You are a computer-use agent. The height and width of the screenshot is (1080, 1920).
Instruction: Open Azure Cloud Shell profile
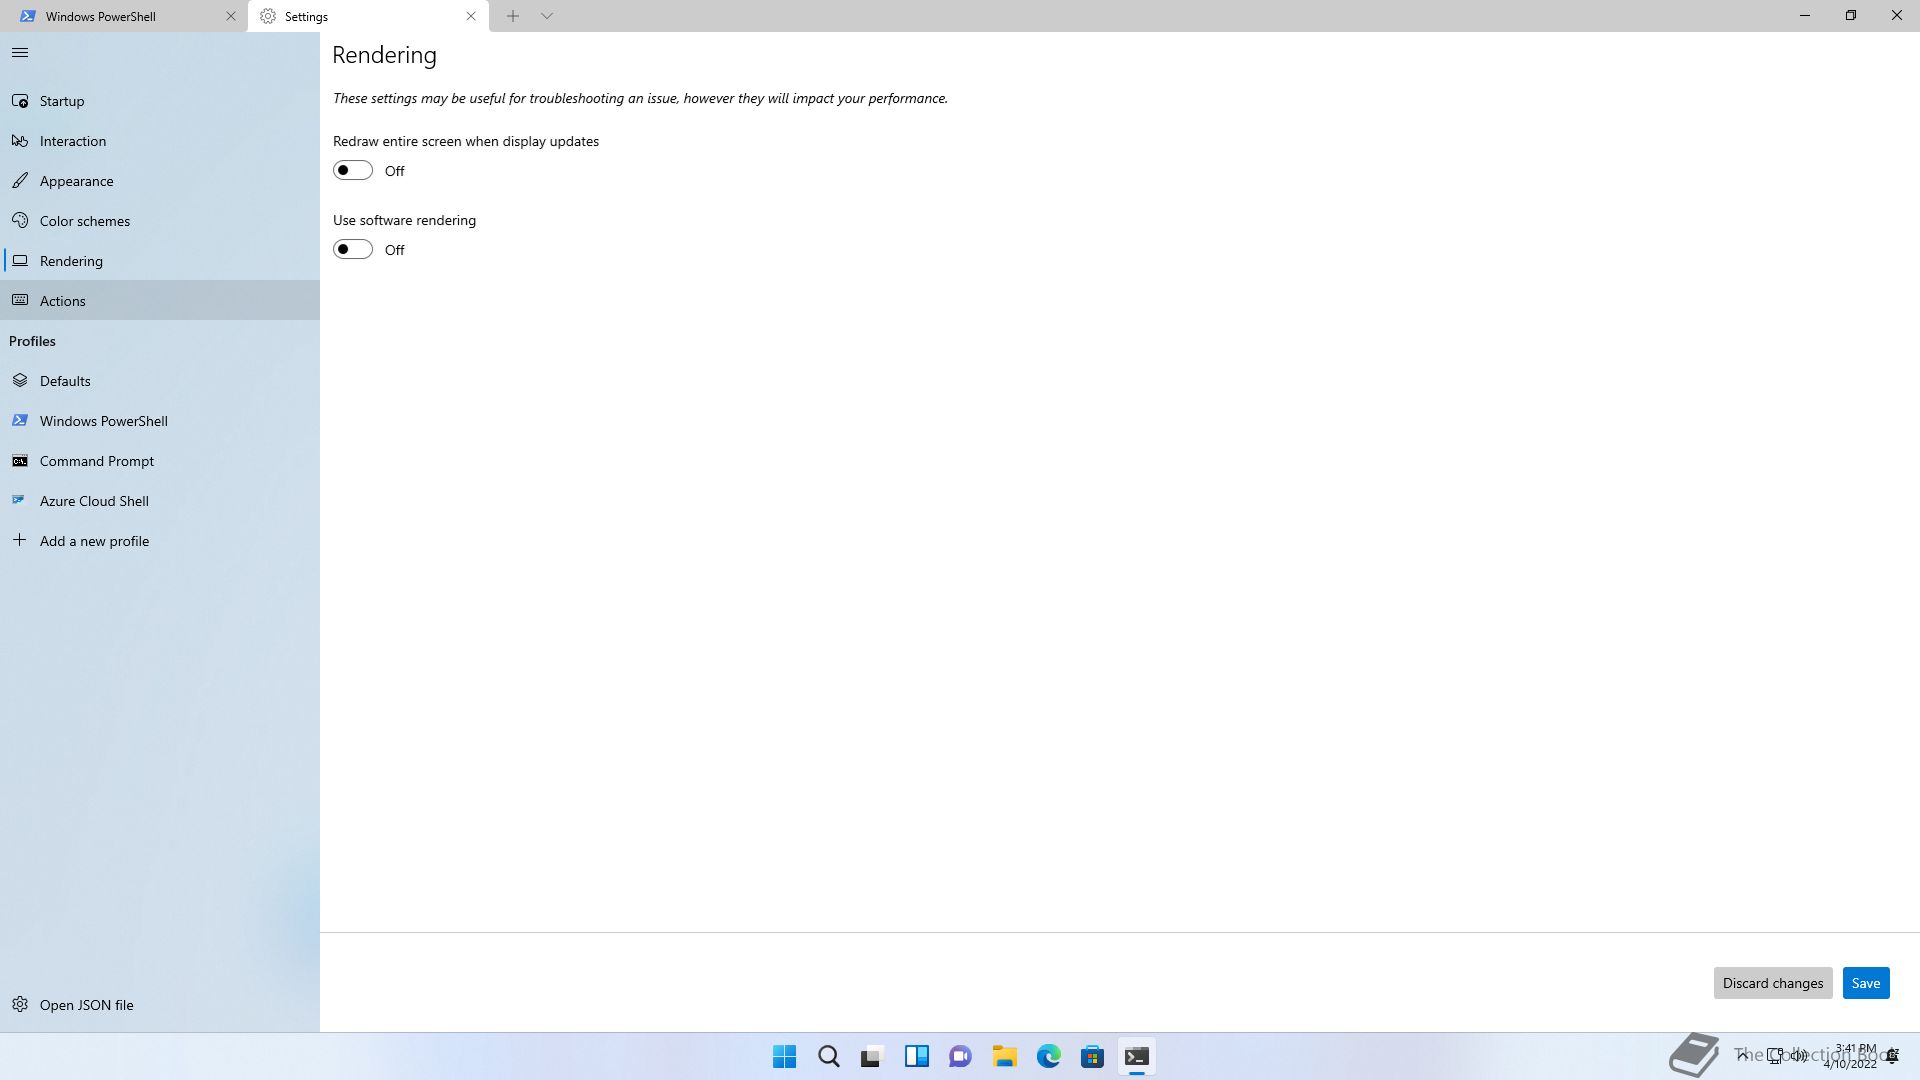click(94, 501)
